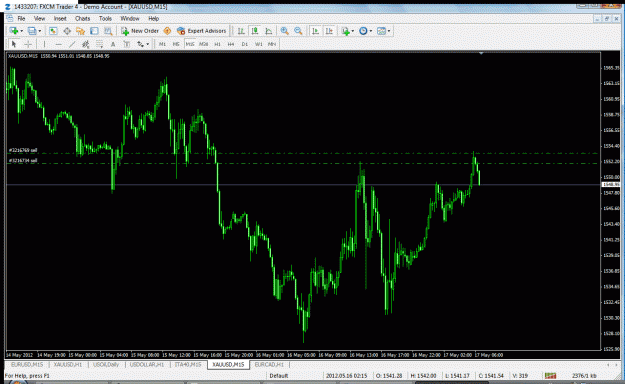Open the arrows objects icon
The image size is (625, 384).
(140, 44)
